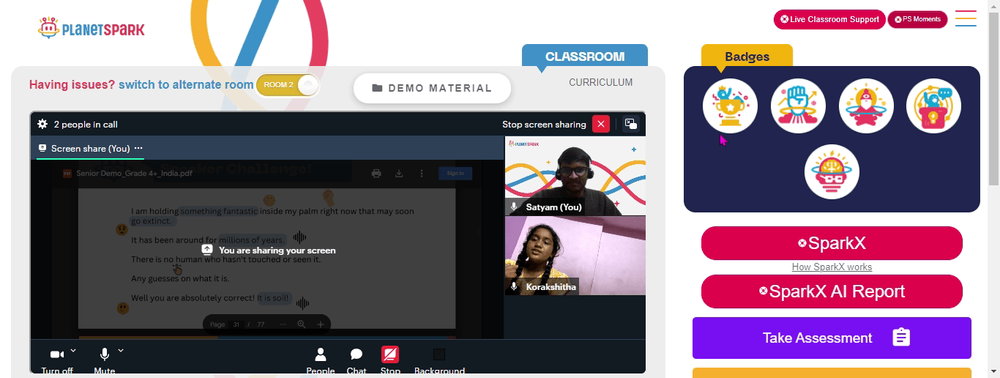Click the trophy star badge
The image size is (1000, 378).
[x=730, y=106]
